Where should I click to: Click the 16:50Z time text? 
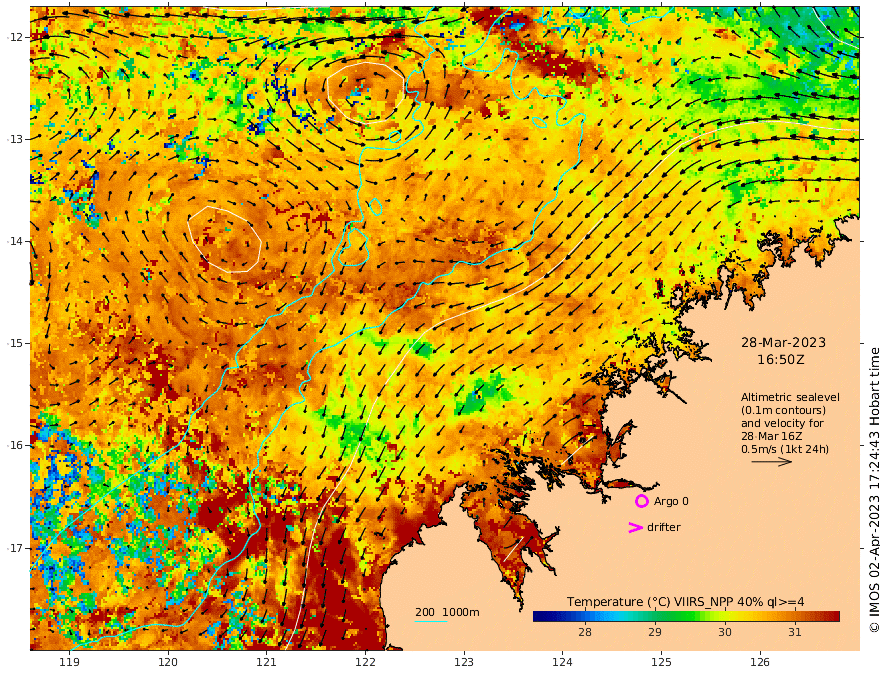tap(781, 360)
